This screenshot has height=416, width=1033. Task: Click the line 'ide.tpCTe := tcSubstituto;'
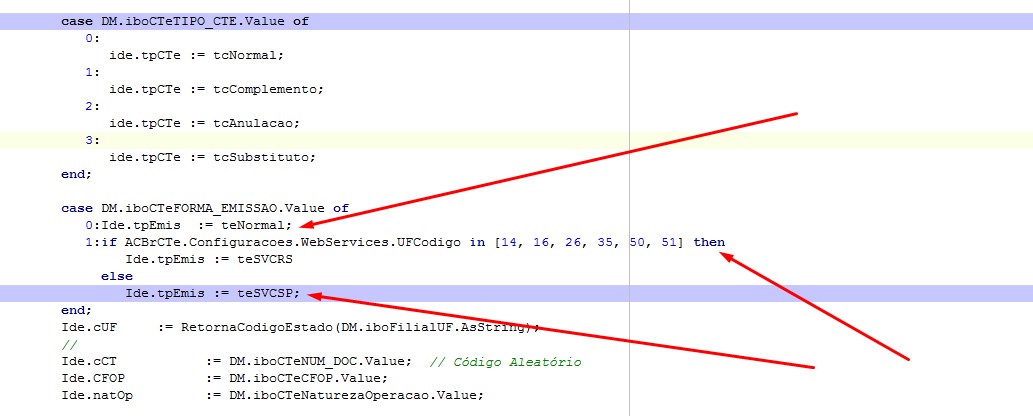click(x=213, y=158)
